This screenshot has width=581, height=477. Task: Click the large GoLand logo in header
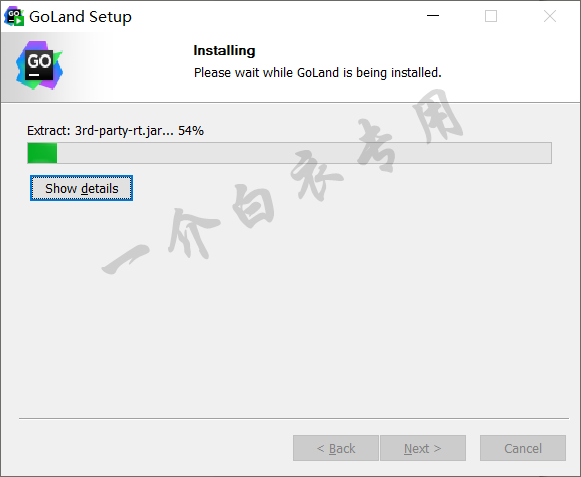[x=39, y=66]
